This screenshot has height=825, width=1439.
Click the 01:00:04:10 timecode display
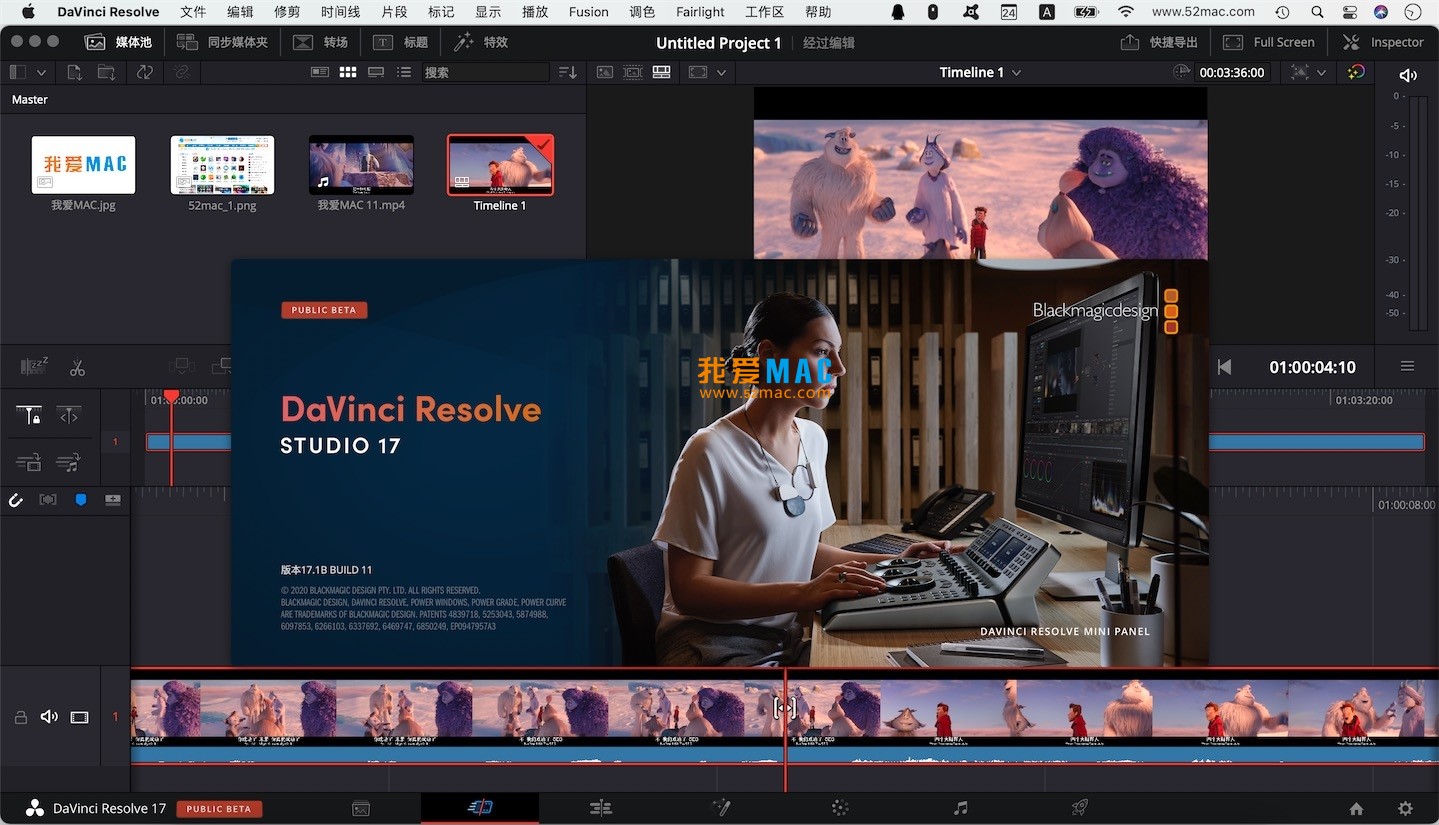point(1312,367)
